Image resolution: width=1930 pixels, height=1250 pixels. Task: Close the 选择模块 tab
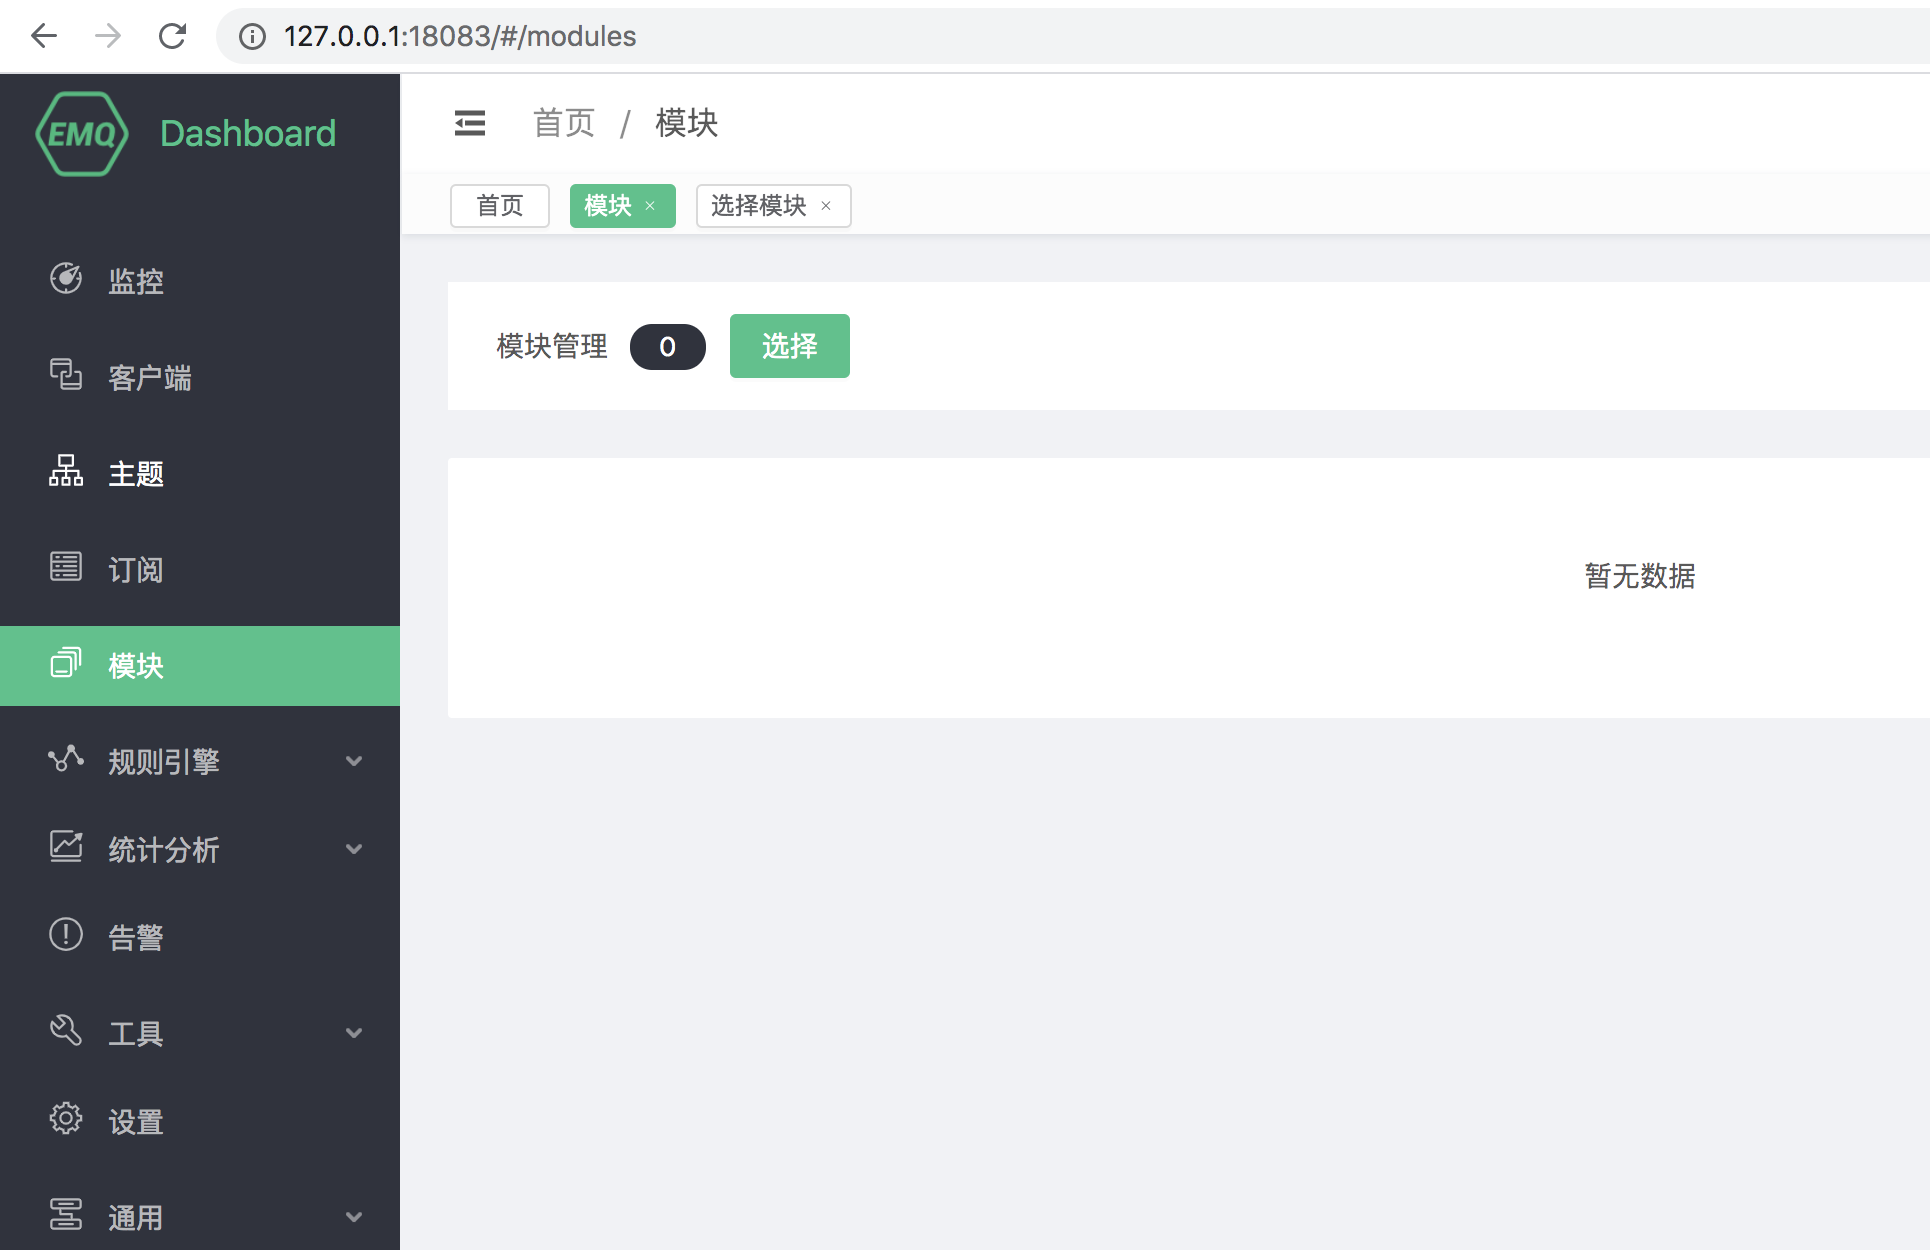coord(826,206)
